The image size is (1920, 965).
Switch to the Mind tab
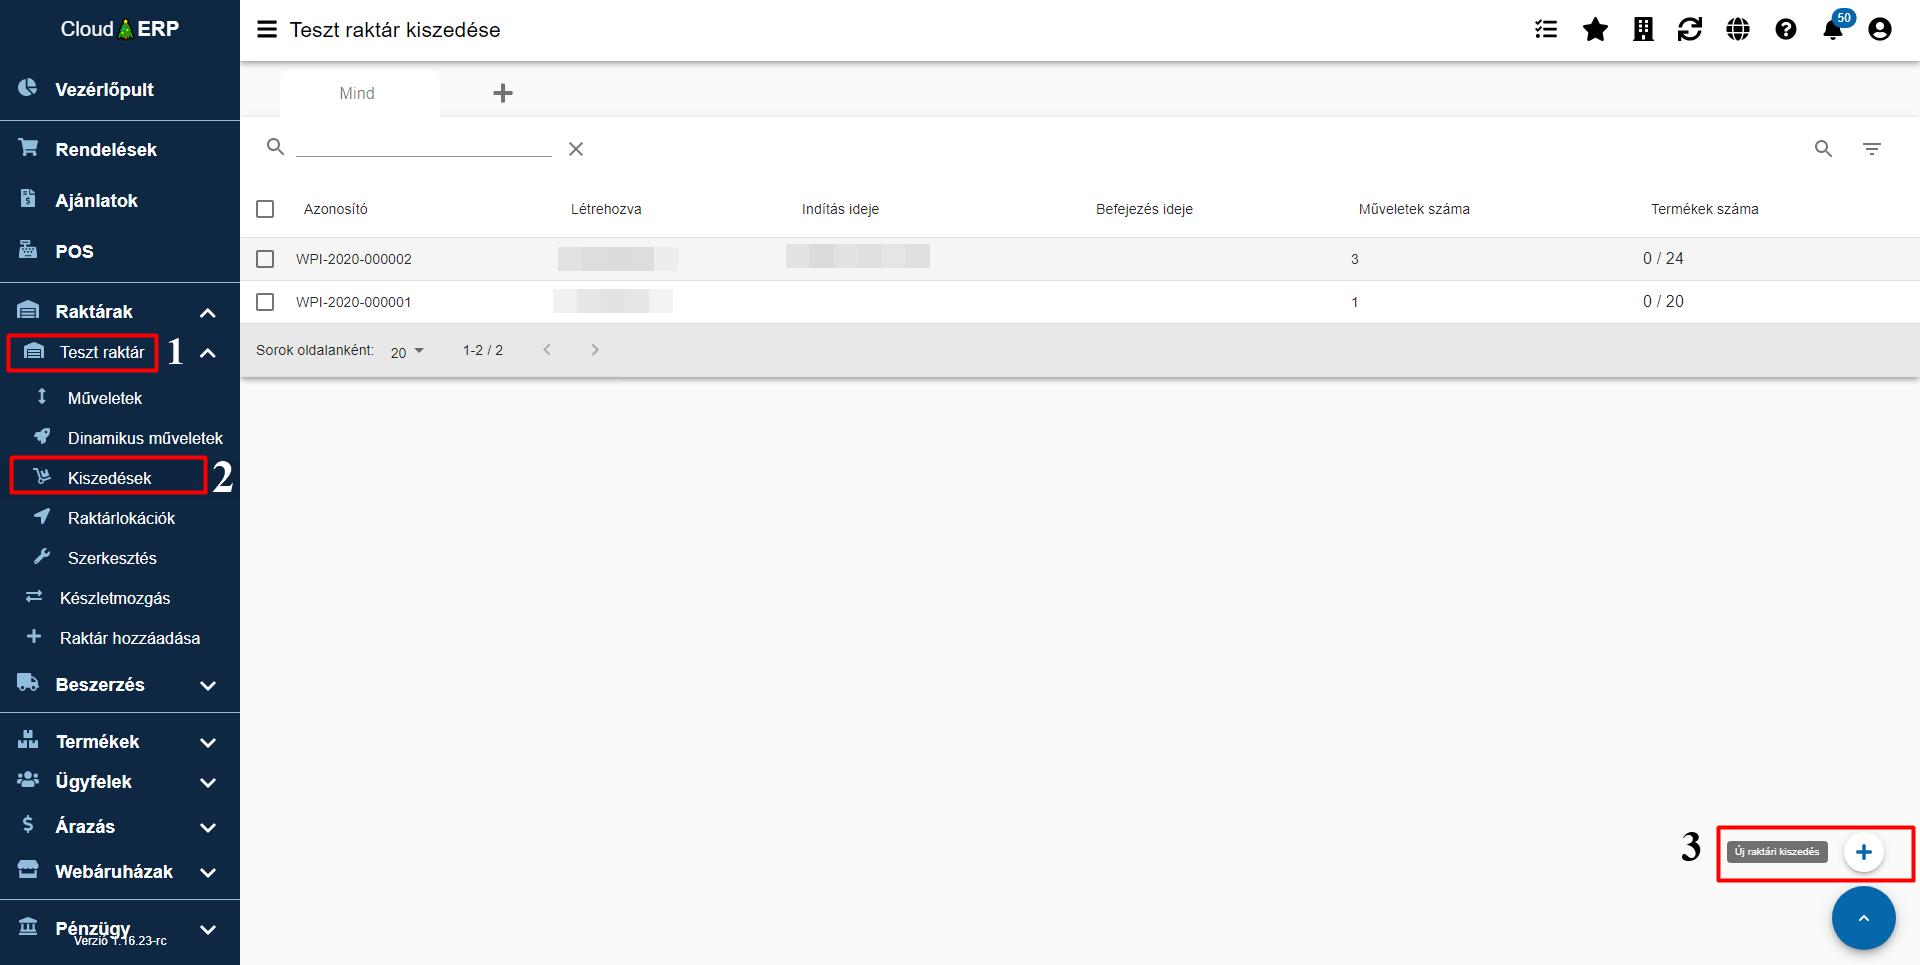[357, 93]
